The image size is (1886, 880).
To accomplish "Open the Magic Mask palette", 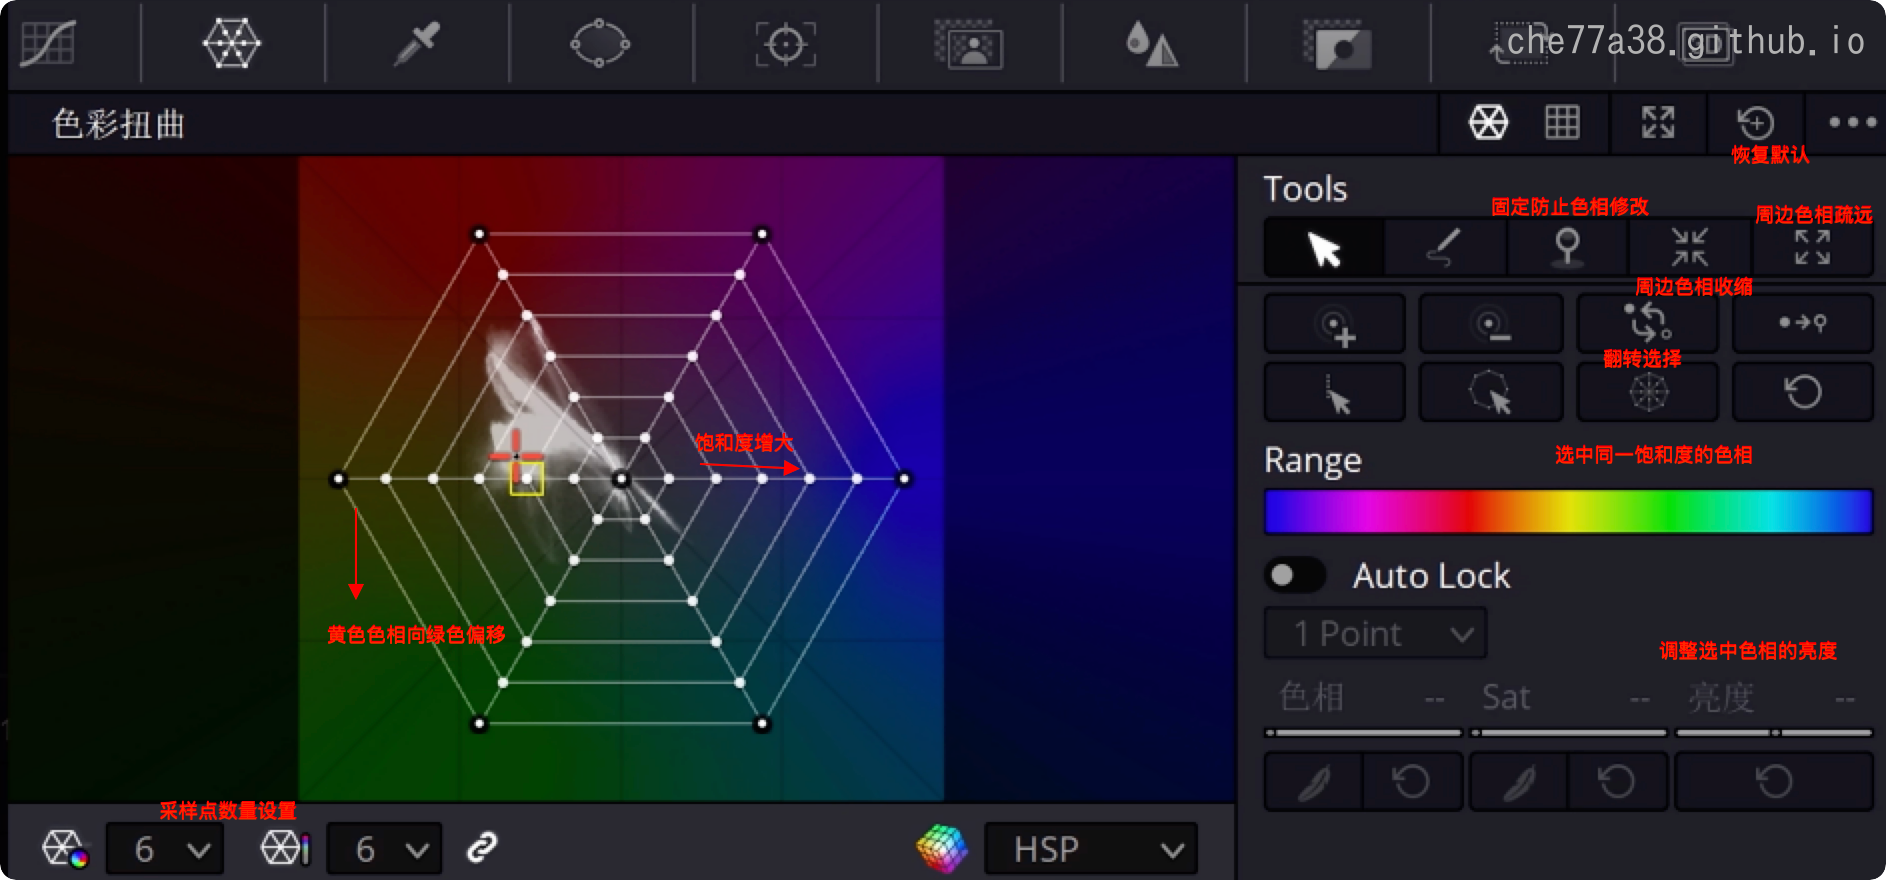I will pyautogui.click(x=969, y=45).
